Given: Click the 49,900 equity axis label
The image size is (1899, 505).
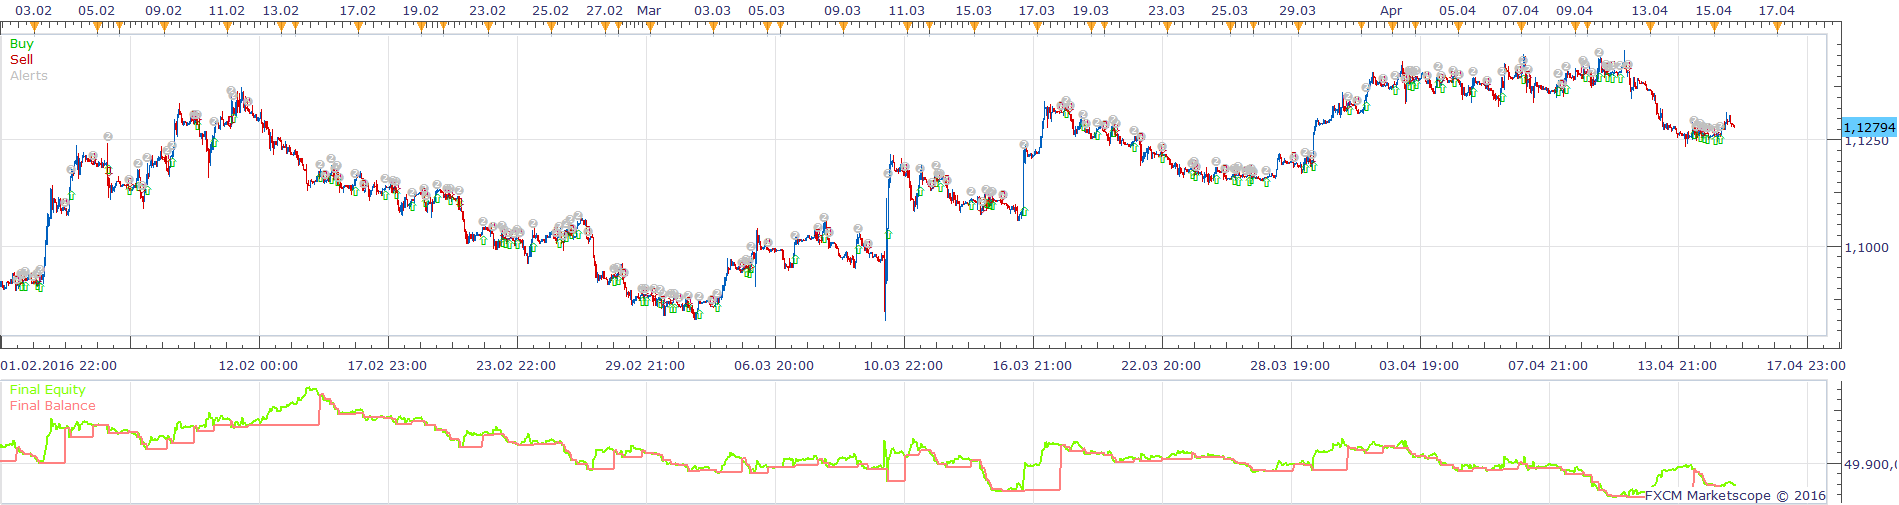Looking at the screenshot, I should pyautogui.click(x=1870, y=464).
